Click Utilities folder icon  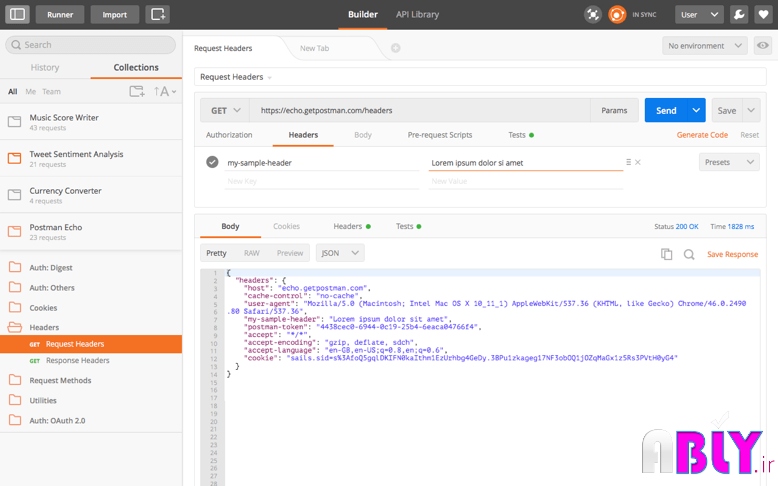(x=15, y=400)
